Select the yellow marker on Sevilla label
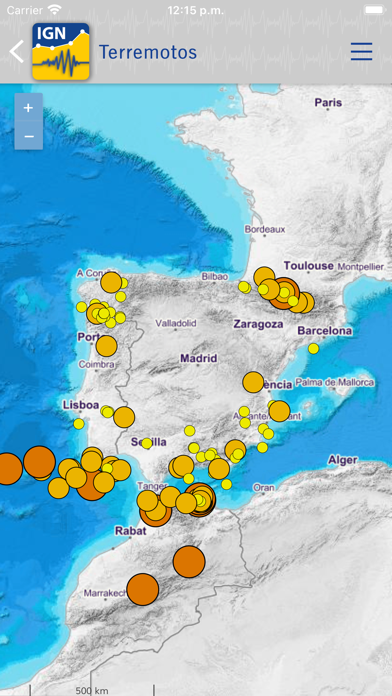Image resolution: width=392 pixels, height=696 pixels. click(x=147, y=443)
